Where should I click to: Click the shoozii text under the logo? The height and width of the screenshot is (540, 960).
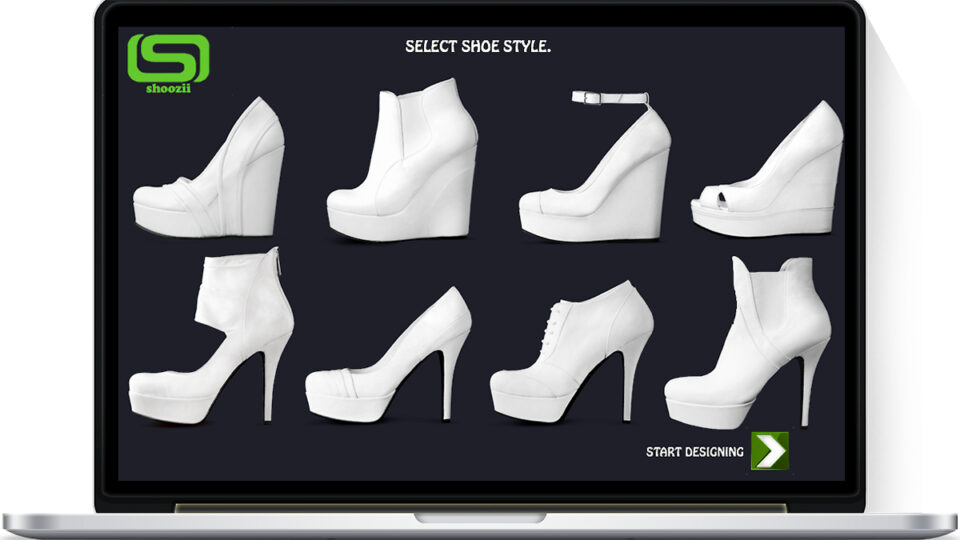pos(168,89)
